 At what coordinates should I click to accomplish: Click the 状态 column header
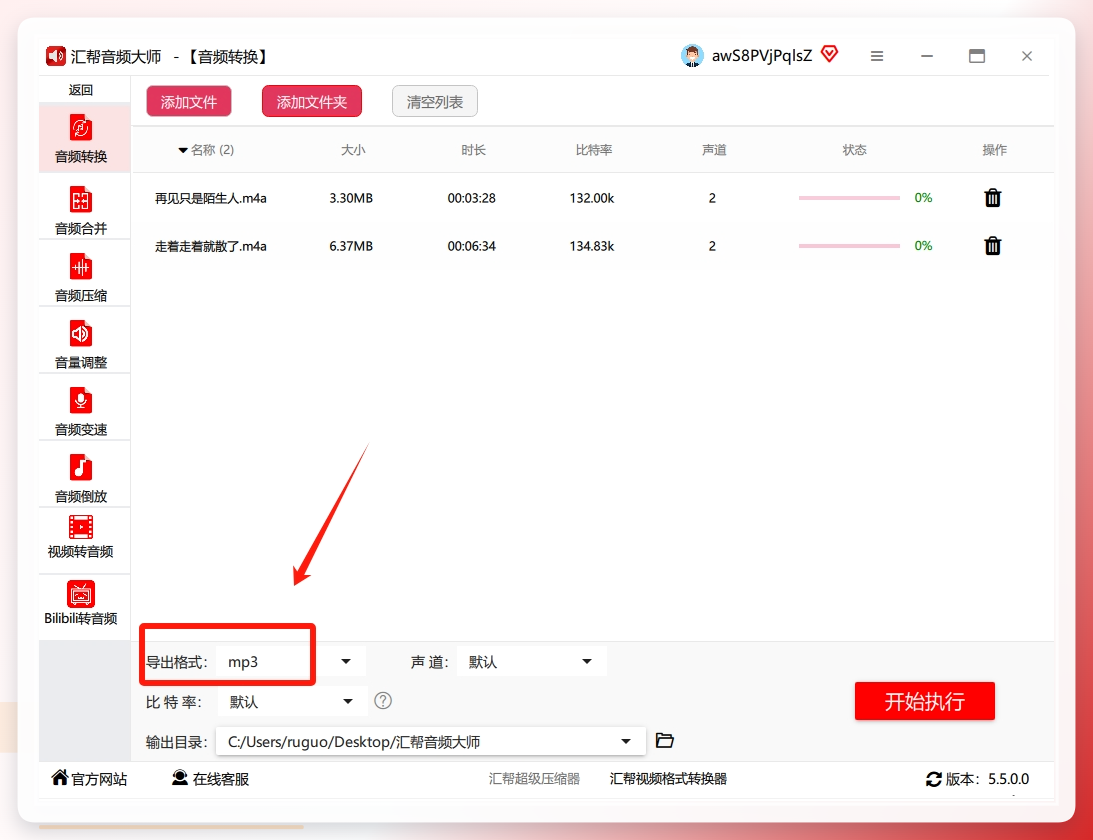[855, 150]
